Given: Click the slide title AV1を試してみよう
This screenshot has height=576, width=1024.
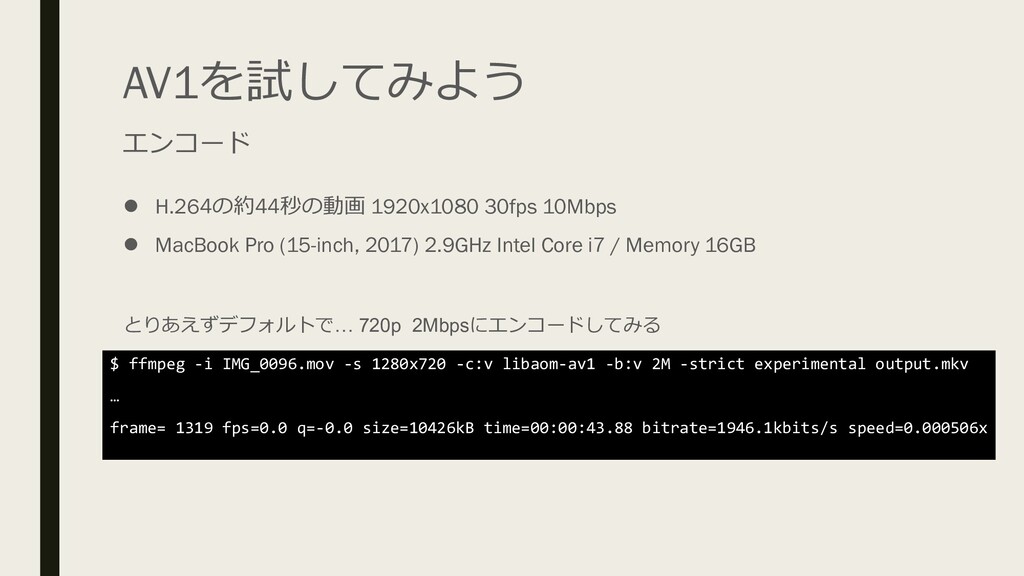Looking at the screenshot, I should click(x=324, y=81).
